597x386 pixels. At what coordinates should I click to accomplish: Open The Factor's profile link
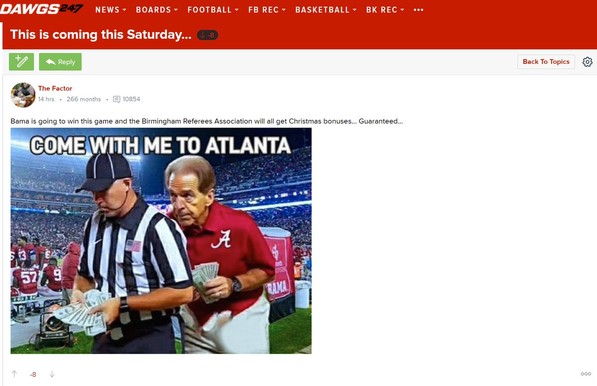pos(55,88)
